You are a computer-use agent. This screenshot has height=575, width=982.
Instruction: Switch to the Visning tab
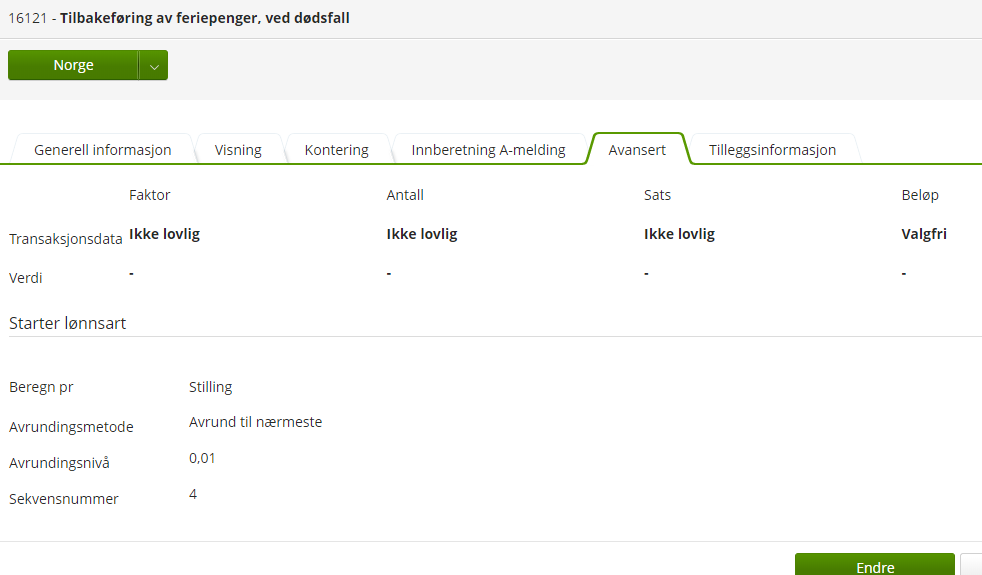238,150
